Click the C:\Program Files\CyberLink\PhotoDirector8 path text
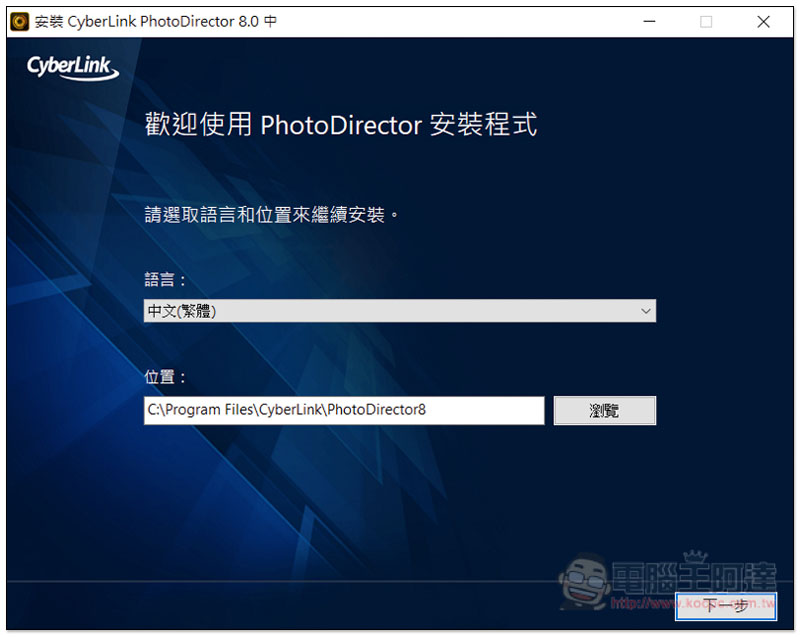 (287, 410)
